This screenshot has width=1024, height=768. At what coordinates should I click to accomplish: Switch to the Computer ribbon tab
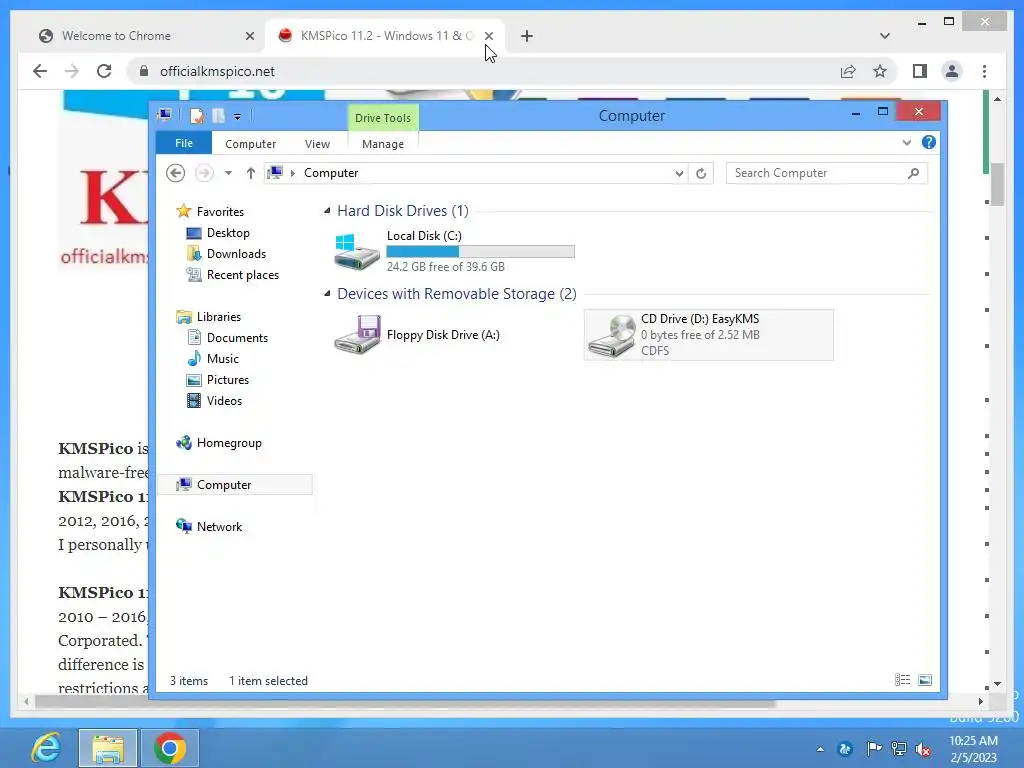(250, 144)
